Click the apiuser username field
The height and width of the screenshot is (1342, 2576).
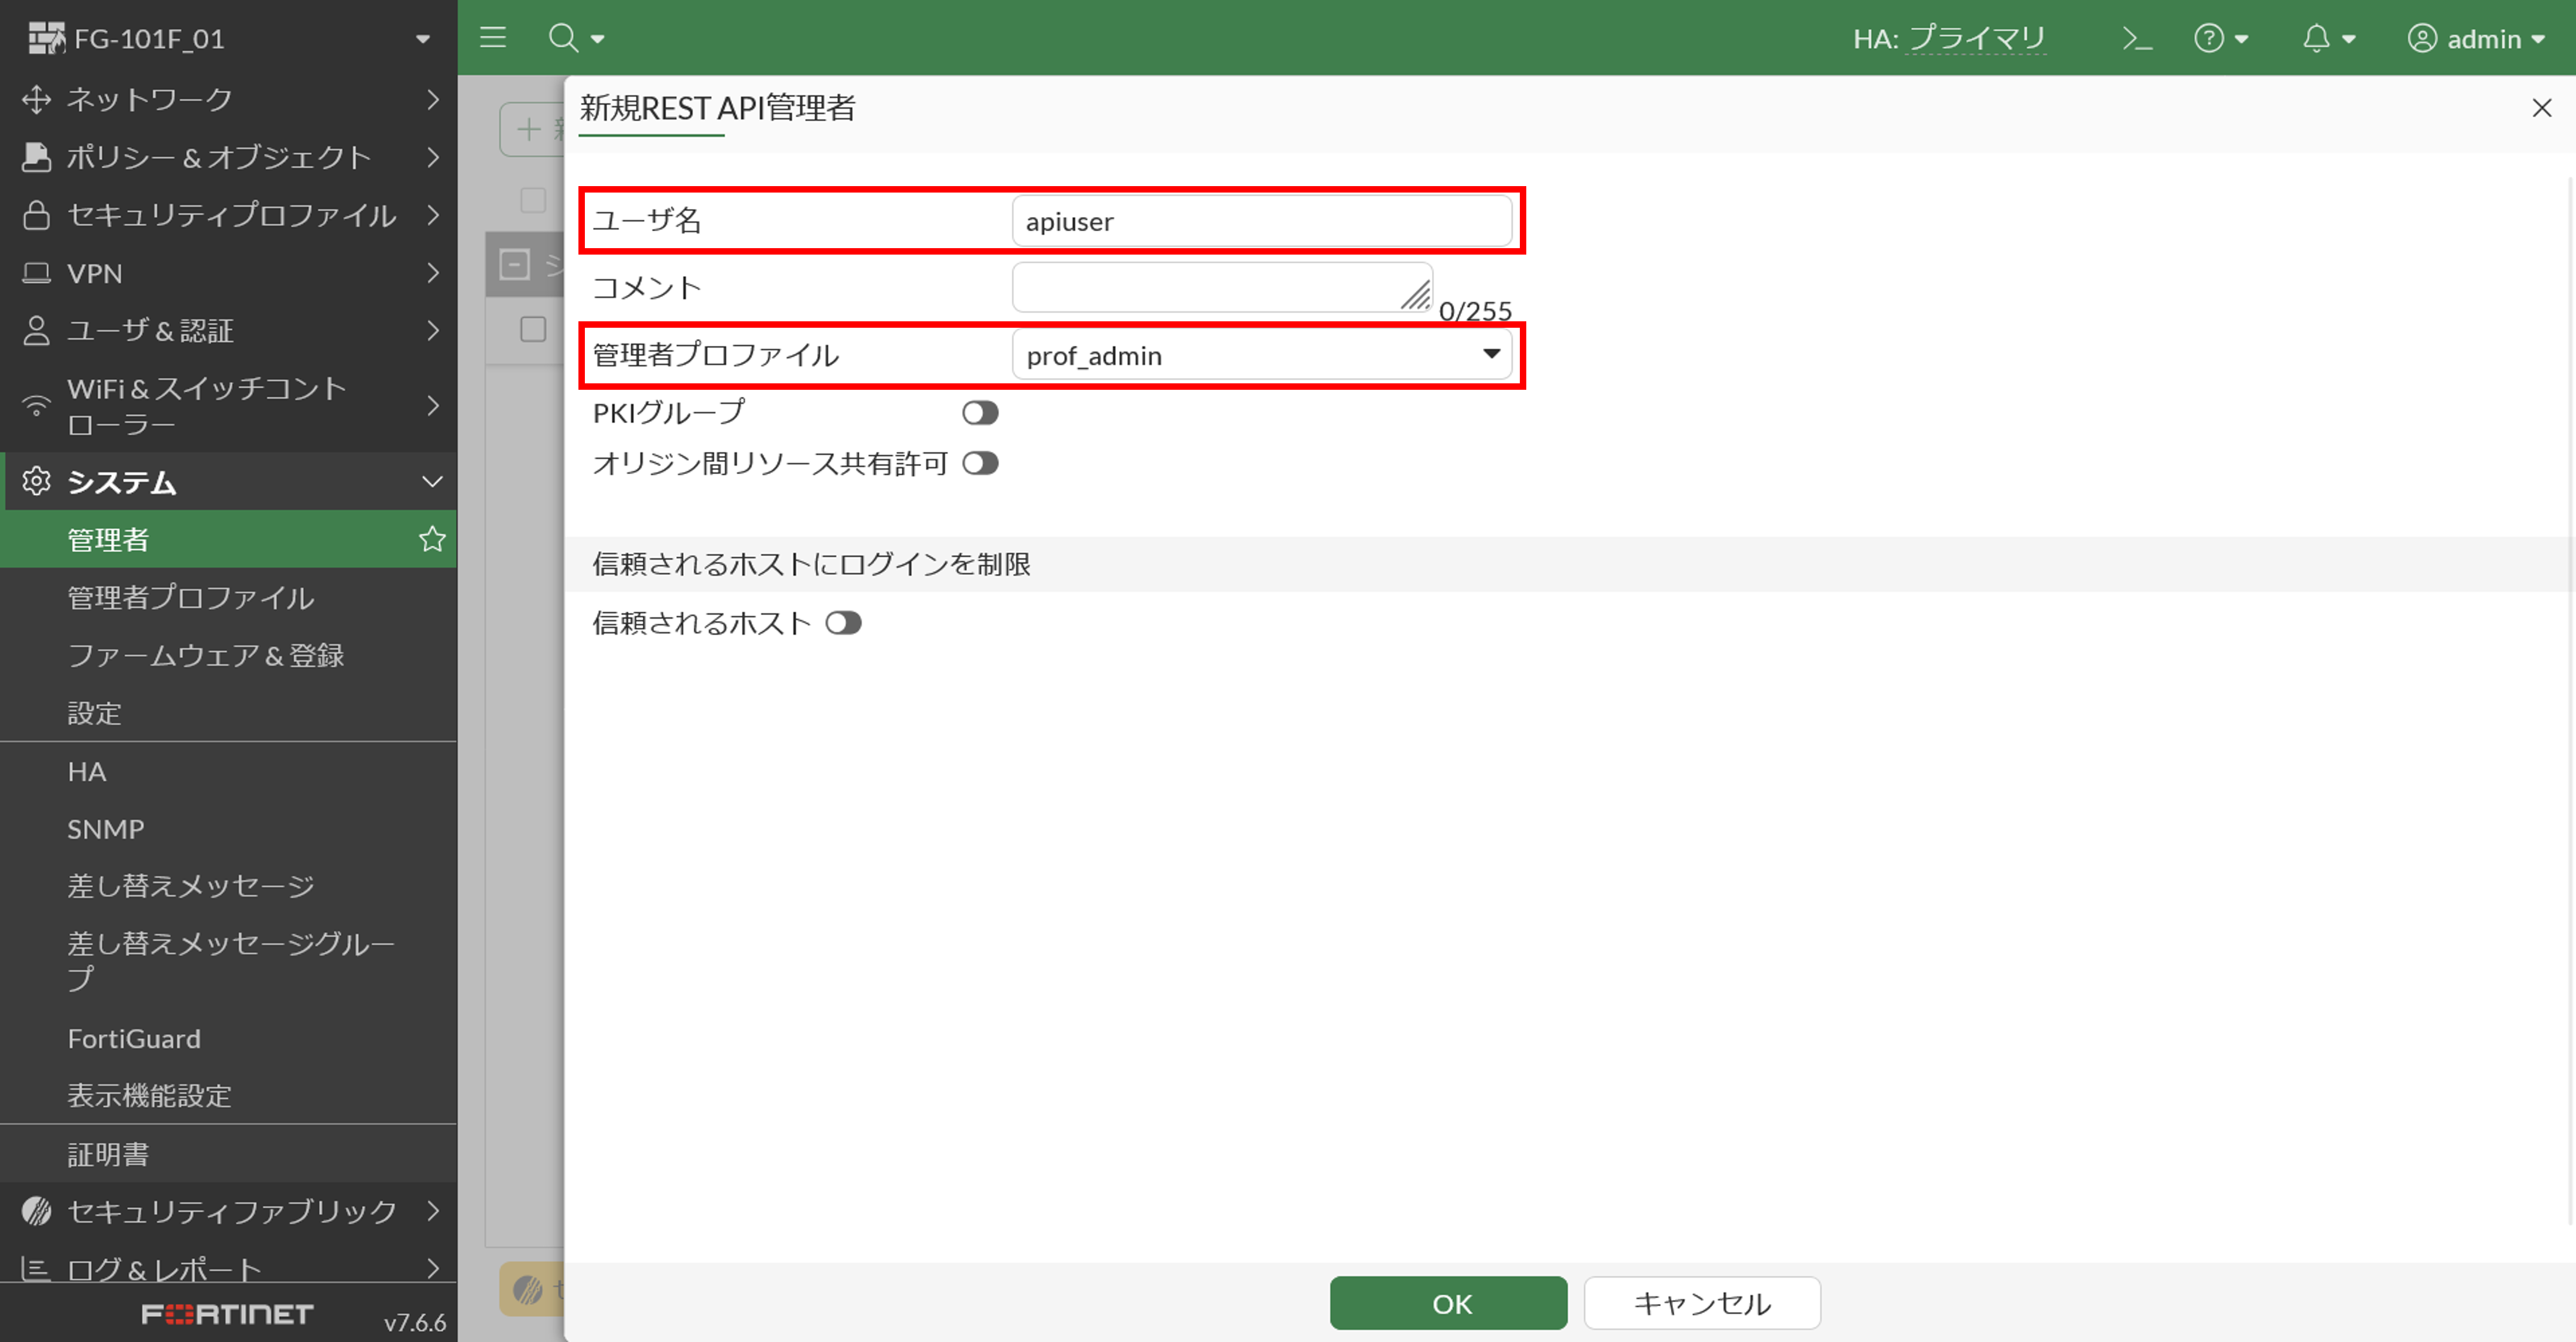(1262, 221)
